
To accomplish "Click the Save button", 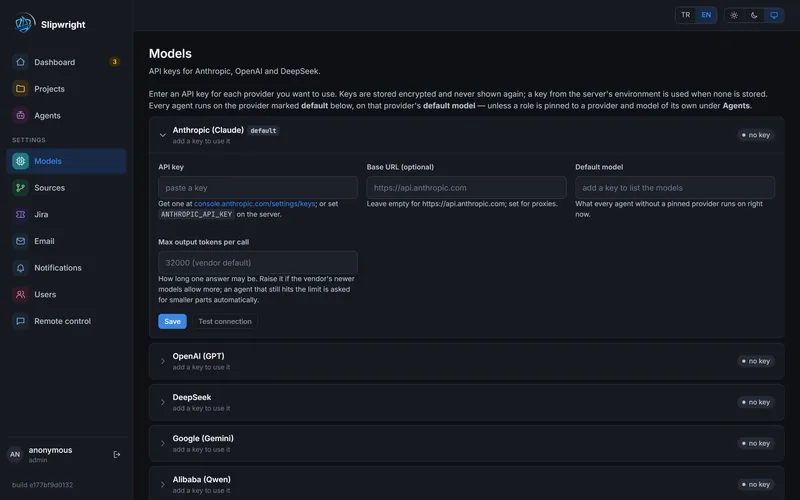I will [172, 321].
